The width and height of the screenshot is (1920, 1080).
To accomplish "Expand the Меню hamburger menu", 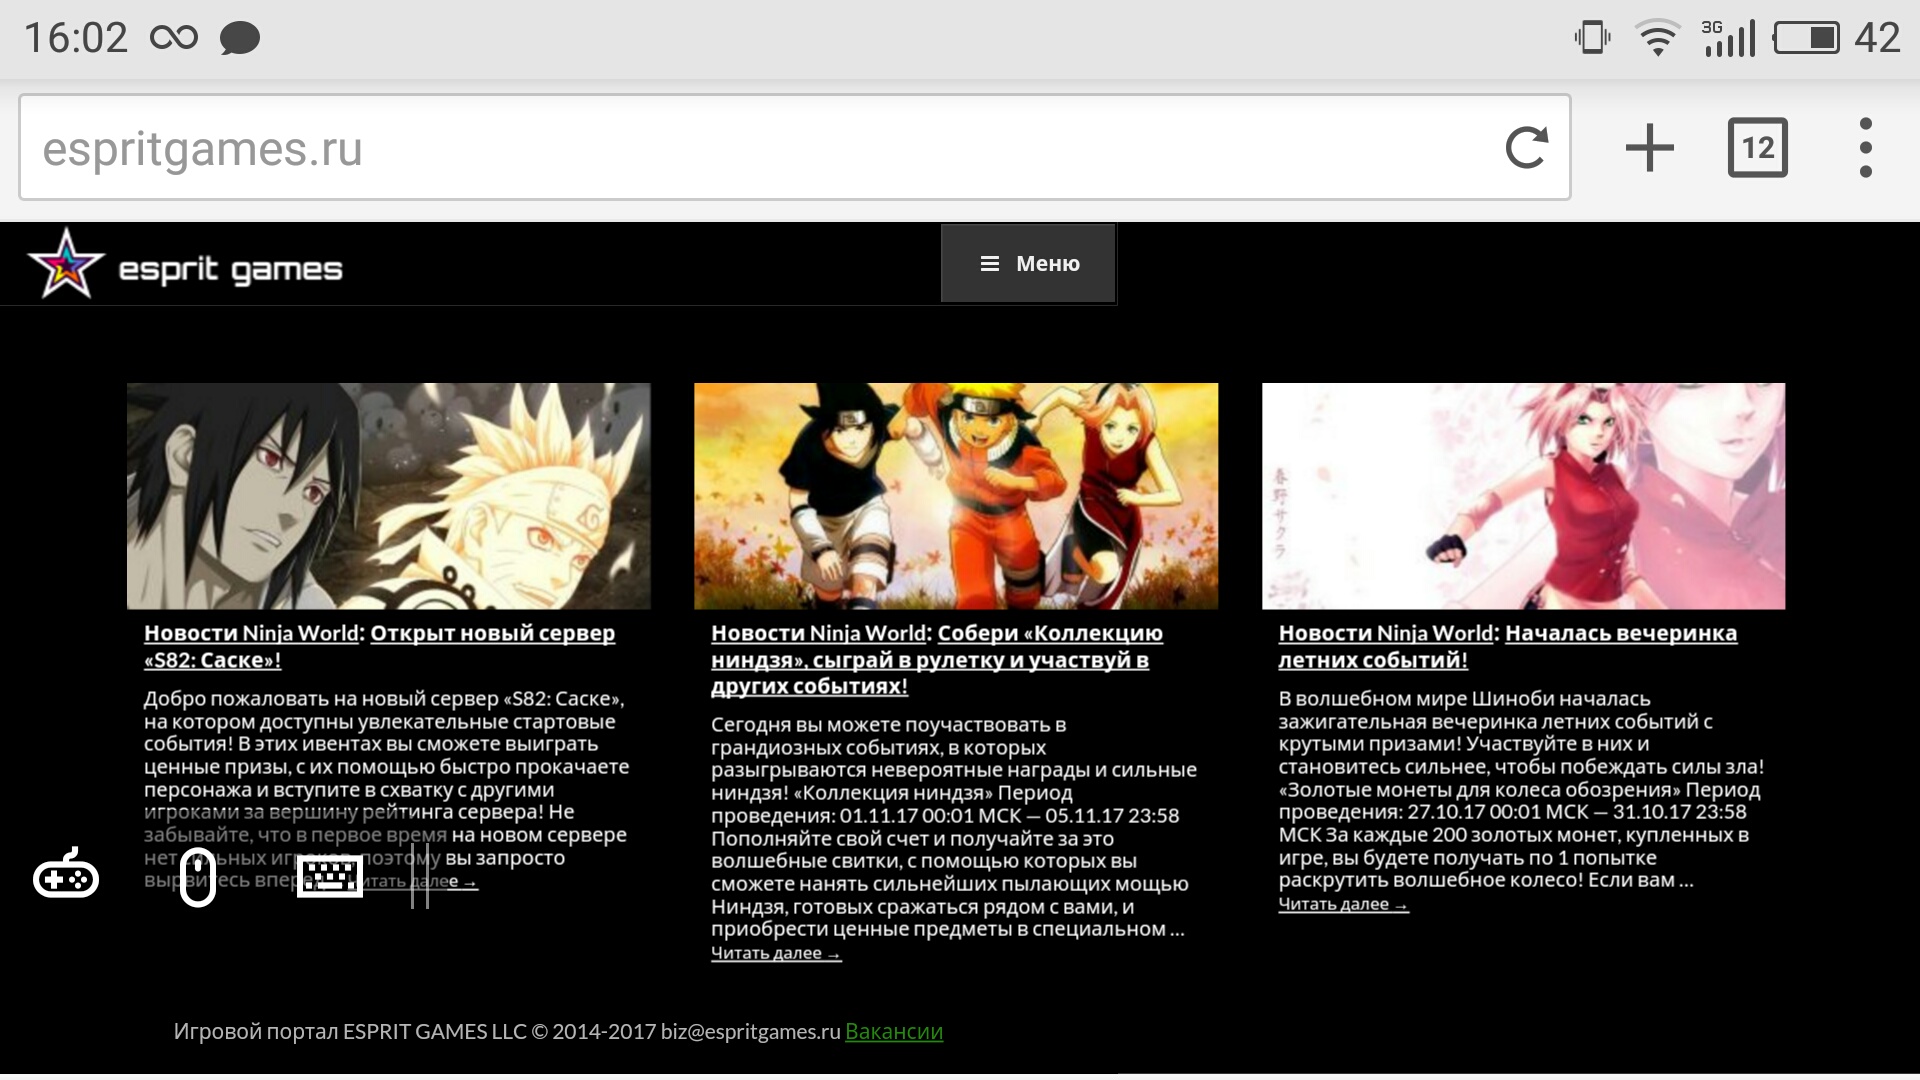I will pos(1028,263).
